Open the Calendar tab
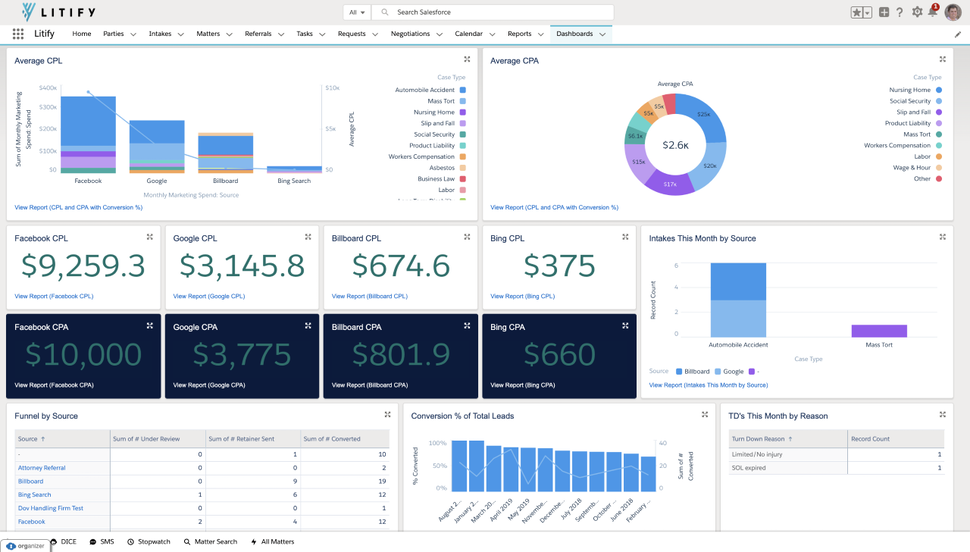Image resolution: width=970 pixels, height=552 pixels. 468,34
